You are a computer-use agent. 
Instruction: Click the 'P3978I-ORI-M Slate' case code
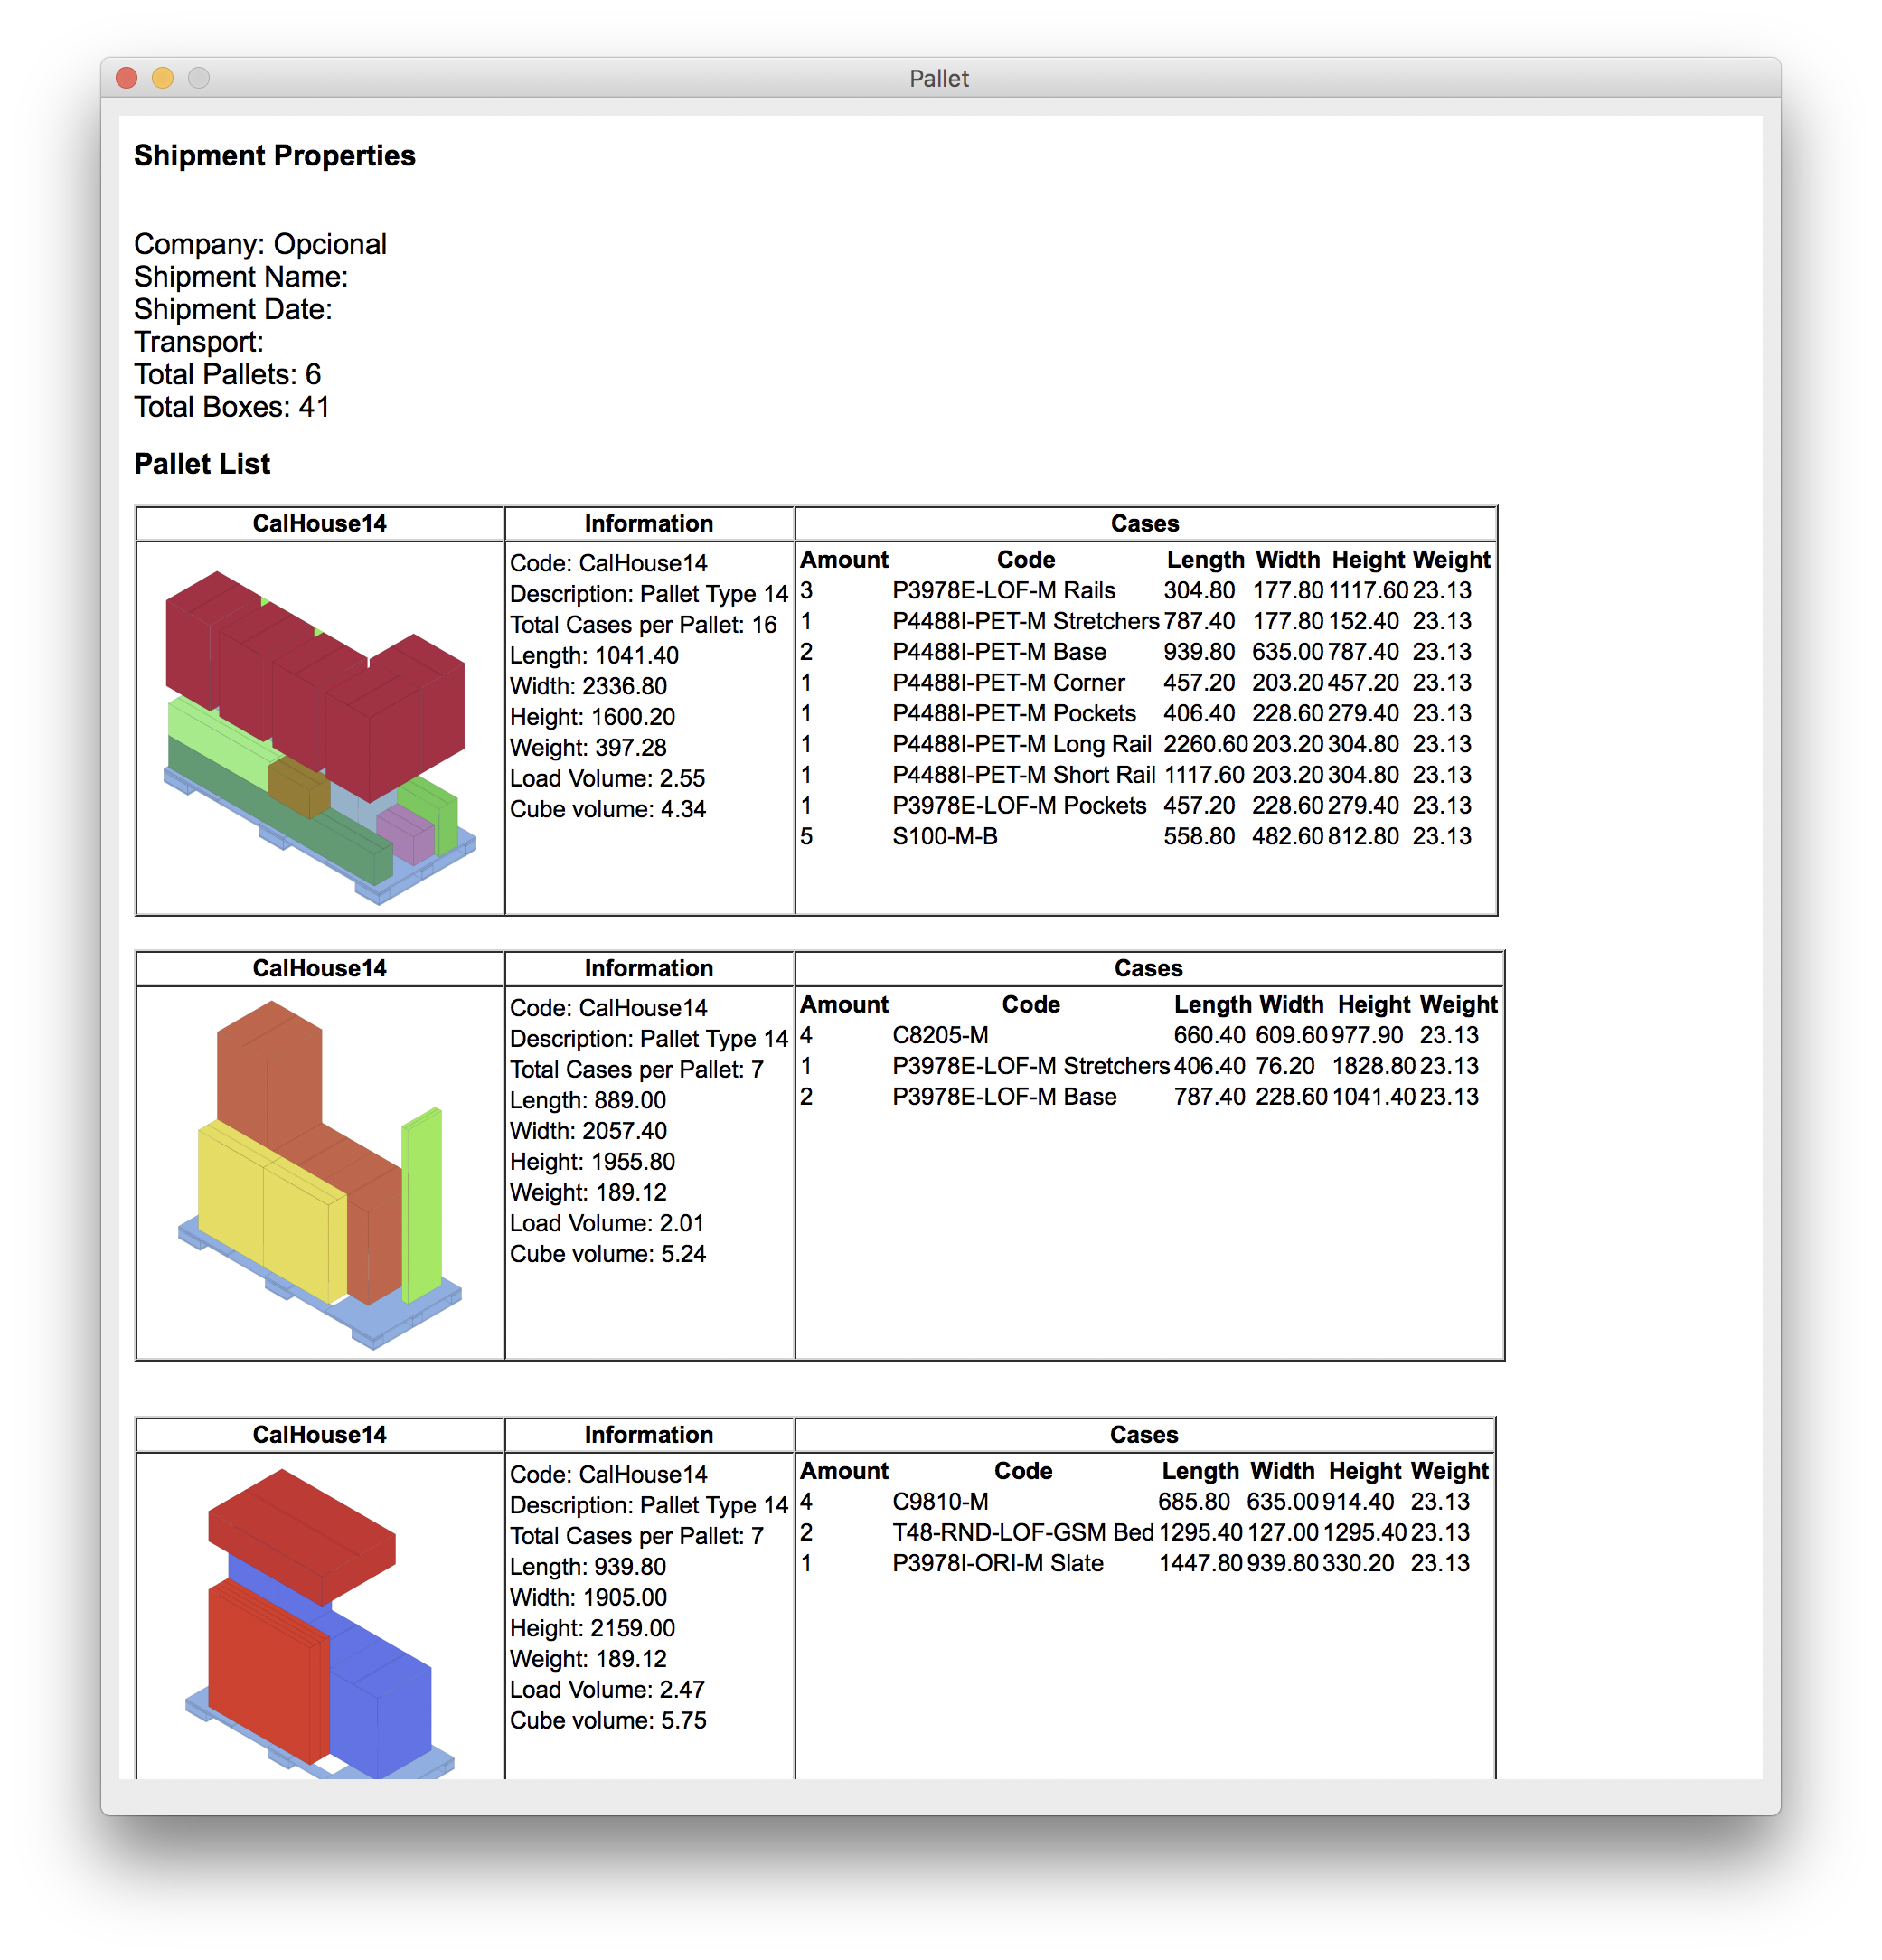pos(998,1563)
